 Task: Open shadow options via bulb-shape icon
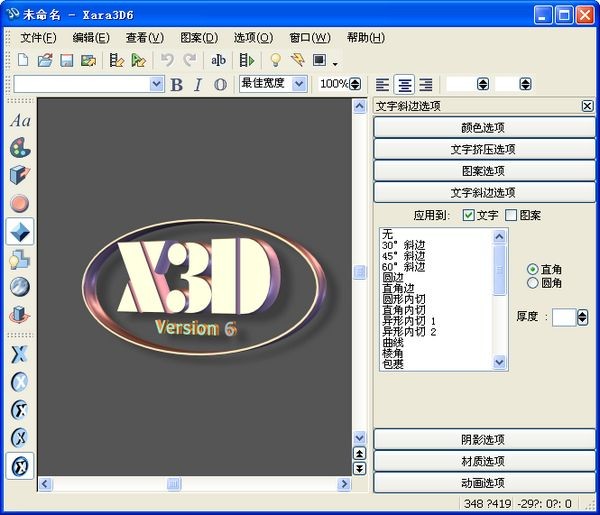(x=20, y=260)
